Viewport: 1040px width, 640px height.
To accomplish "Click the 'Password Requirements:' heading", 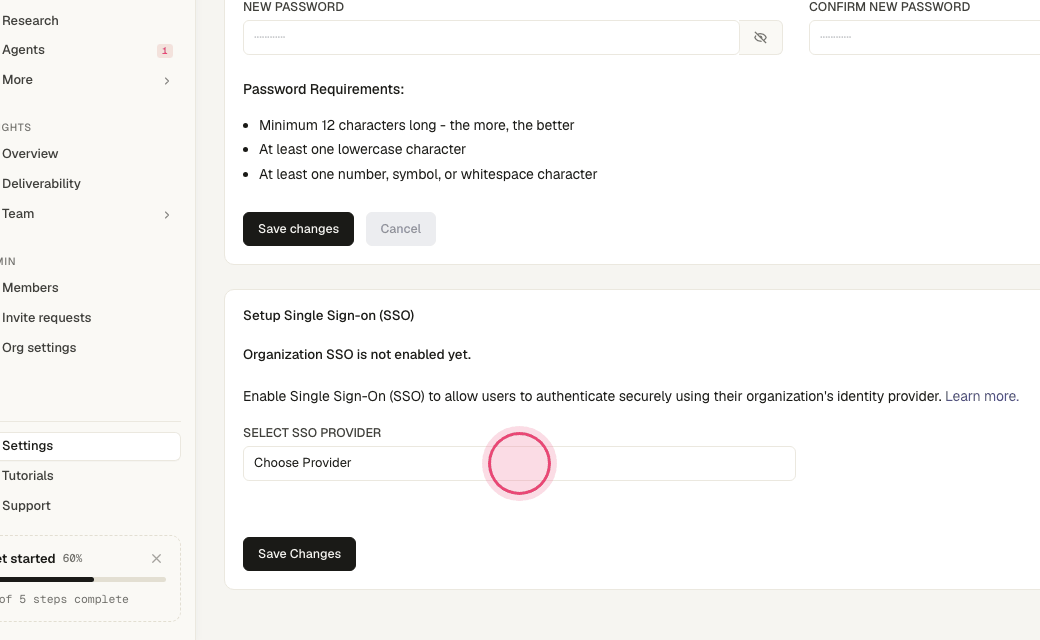I will point(324,90).
